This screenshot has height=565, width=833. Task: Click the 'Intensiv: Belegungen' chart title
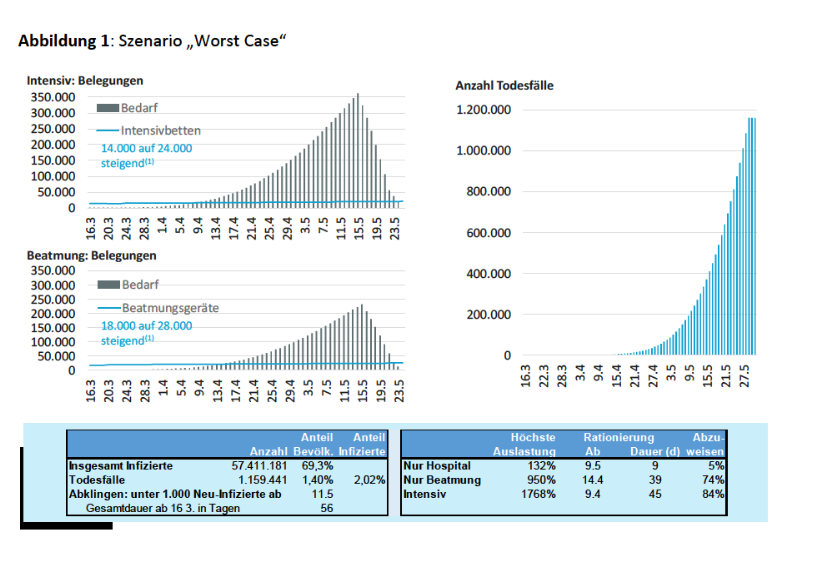point(84,80)
